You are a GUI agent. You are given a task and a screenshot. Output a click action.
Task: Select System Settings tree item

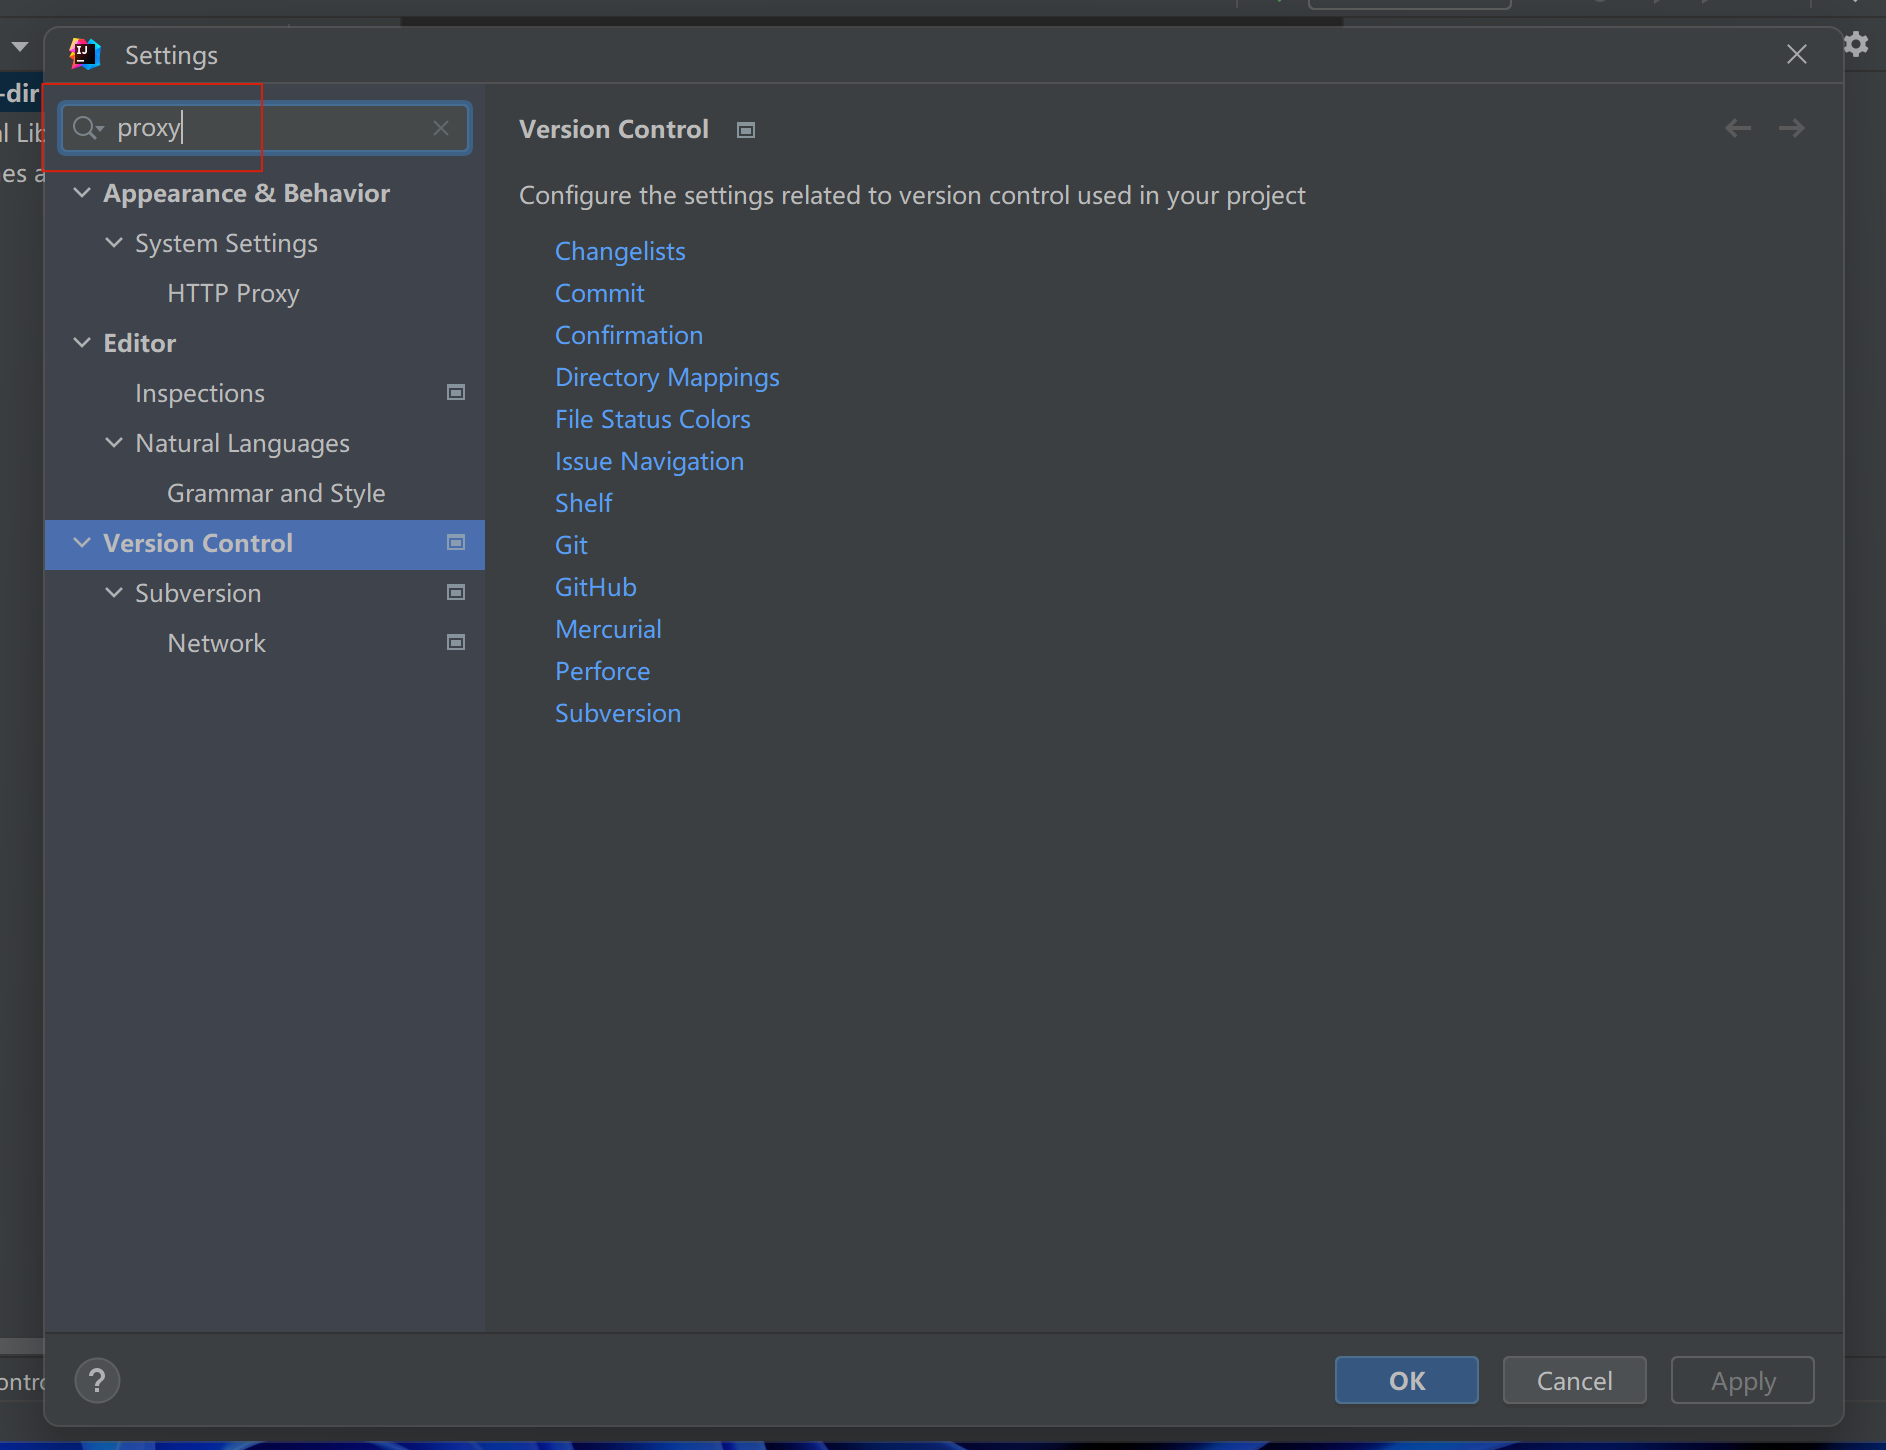(x=226, y=243)
